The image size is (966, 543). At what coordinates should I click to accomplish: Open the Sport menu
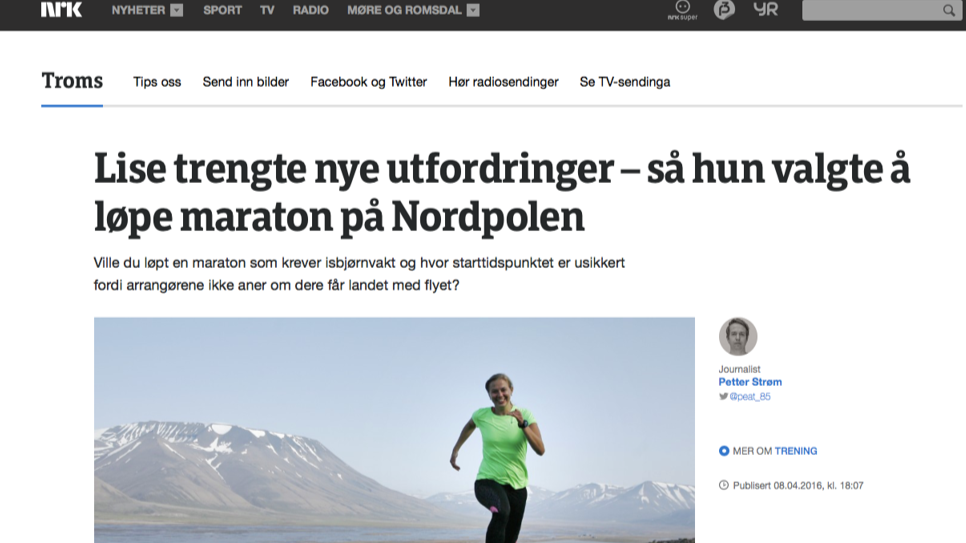pyautogui.click(x=222, y=10)
